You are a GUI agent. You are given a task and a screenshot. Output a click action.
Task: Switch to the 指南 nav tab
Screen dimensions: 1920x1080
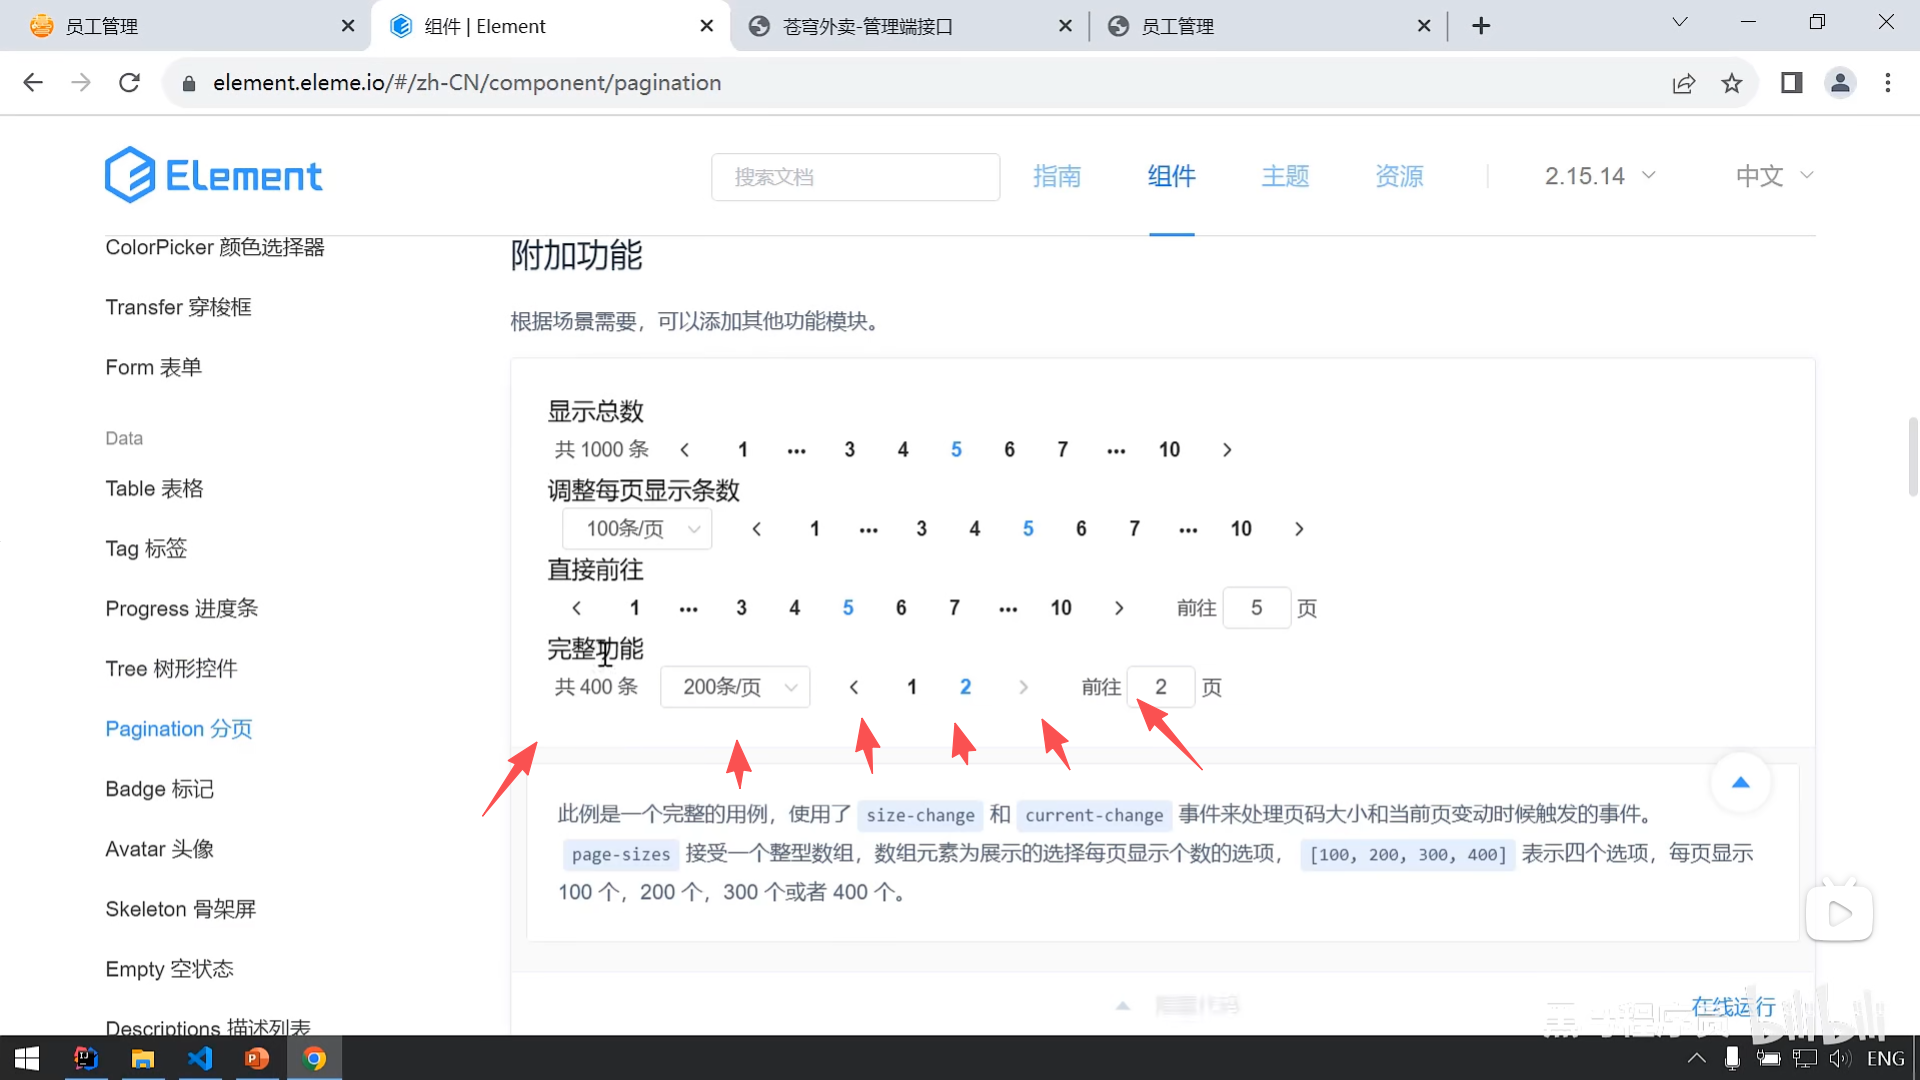(1057, 176)
